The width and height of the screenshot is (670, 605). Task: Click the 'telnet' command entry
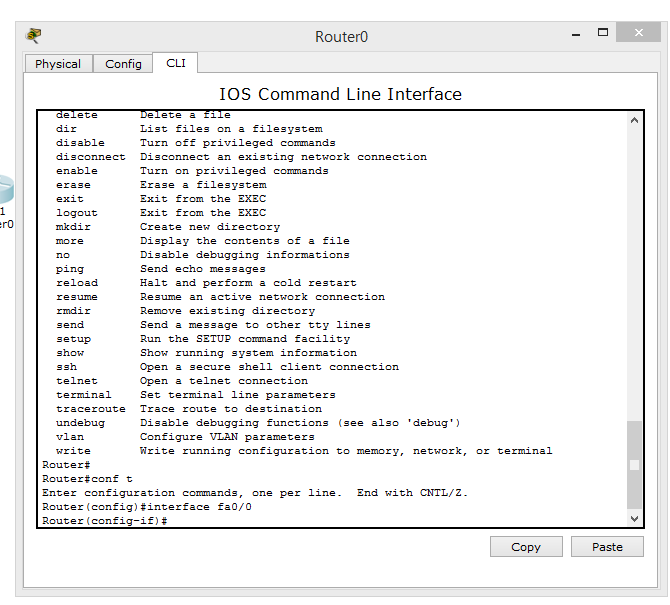[x=182, y=381]
